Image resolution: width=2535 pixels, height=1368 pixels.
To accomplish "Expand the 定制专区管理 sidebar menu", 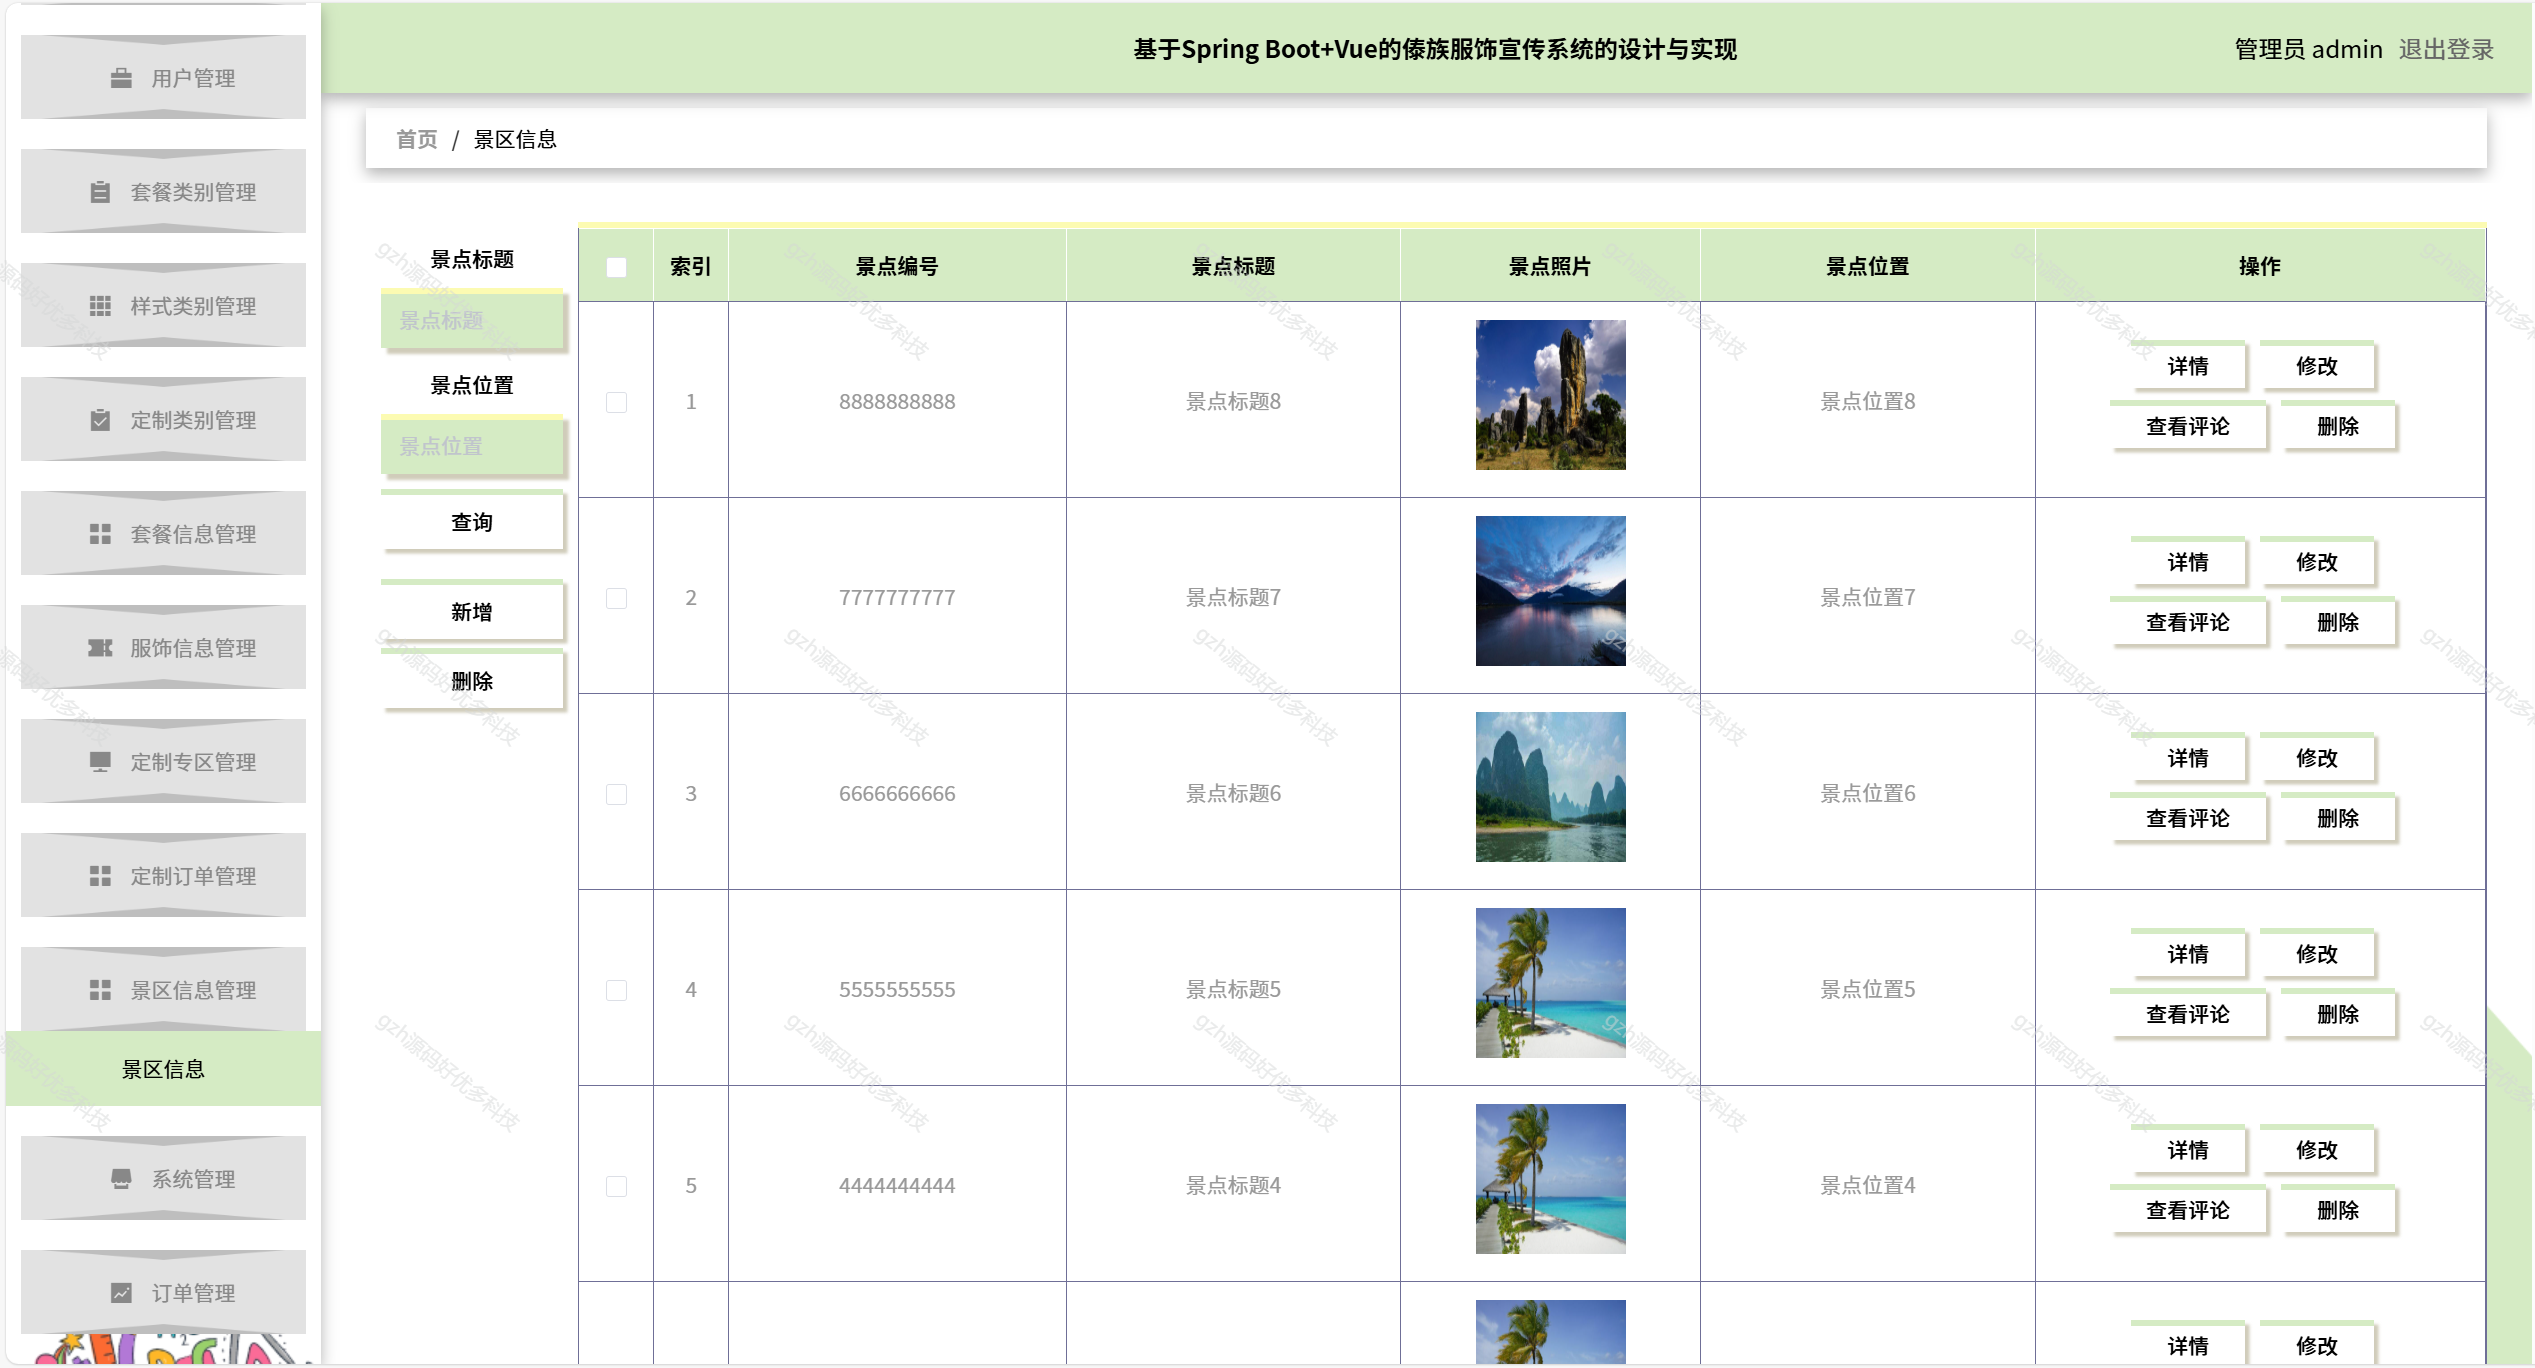I will tap(163, 762).
